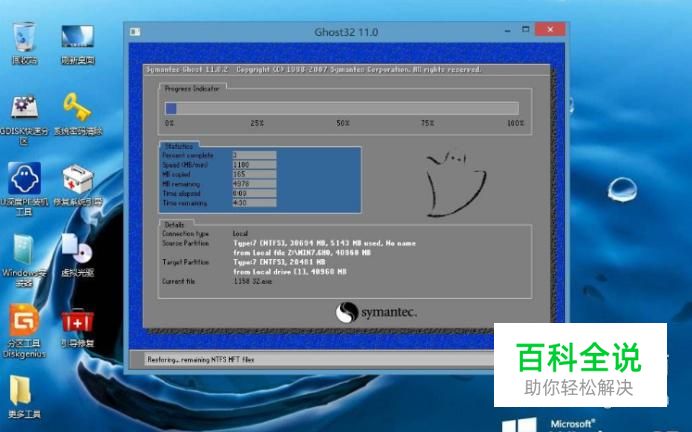The height and width of the screenshot is (432, 692).
Task: Minimize the Ghost32 11.0 window
Action: pos(508,31)
